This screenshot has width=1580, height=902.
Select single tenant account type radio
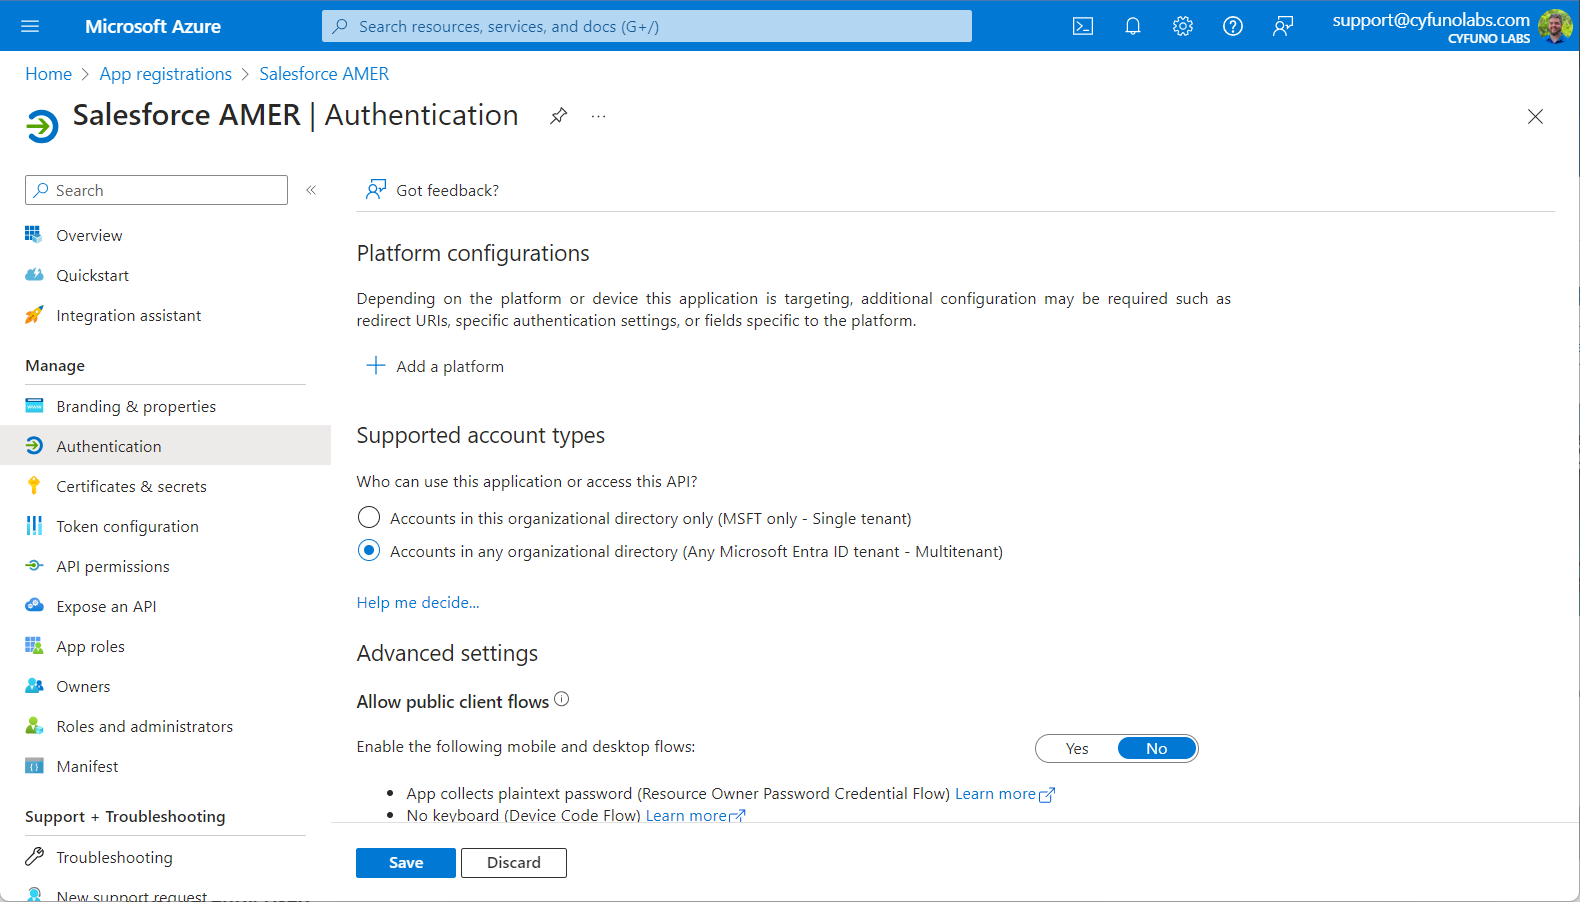click(x=369, y=518)
